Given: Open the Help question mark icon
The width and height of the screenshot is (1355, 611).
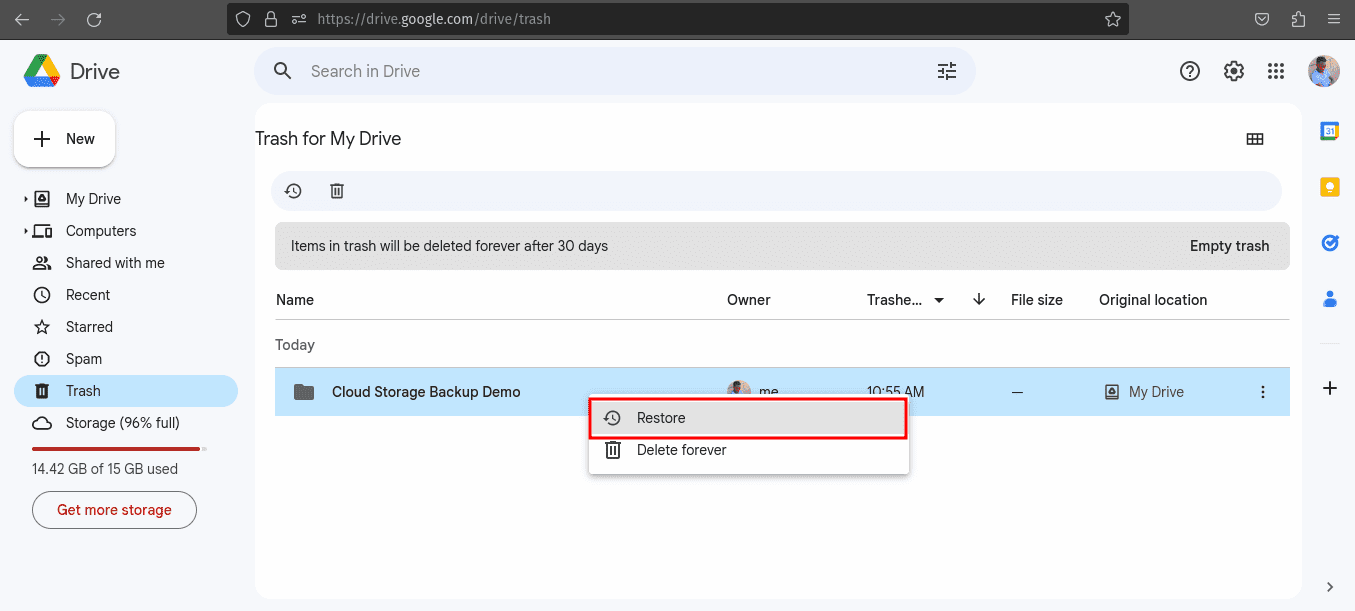Looking at the screenshot, I should click(1190, 71).
